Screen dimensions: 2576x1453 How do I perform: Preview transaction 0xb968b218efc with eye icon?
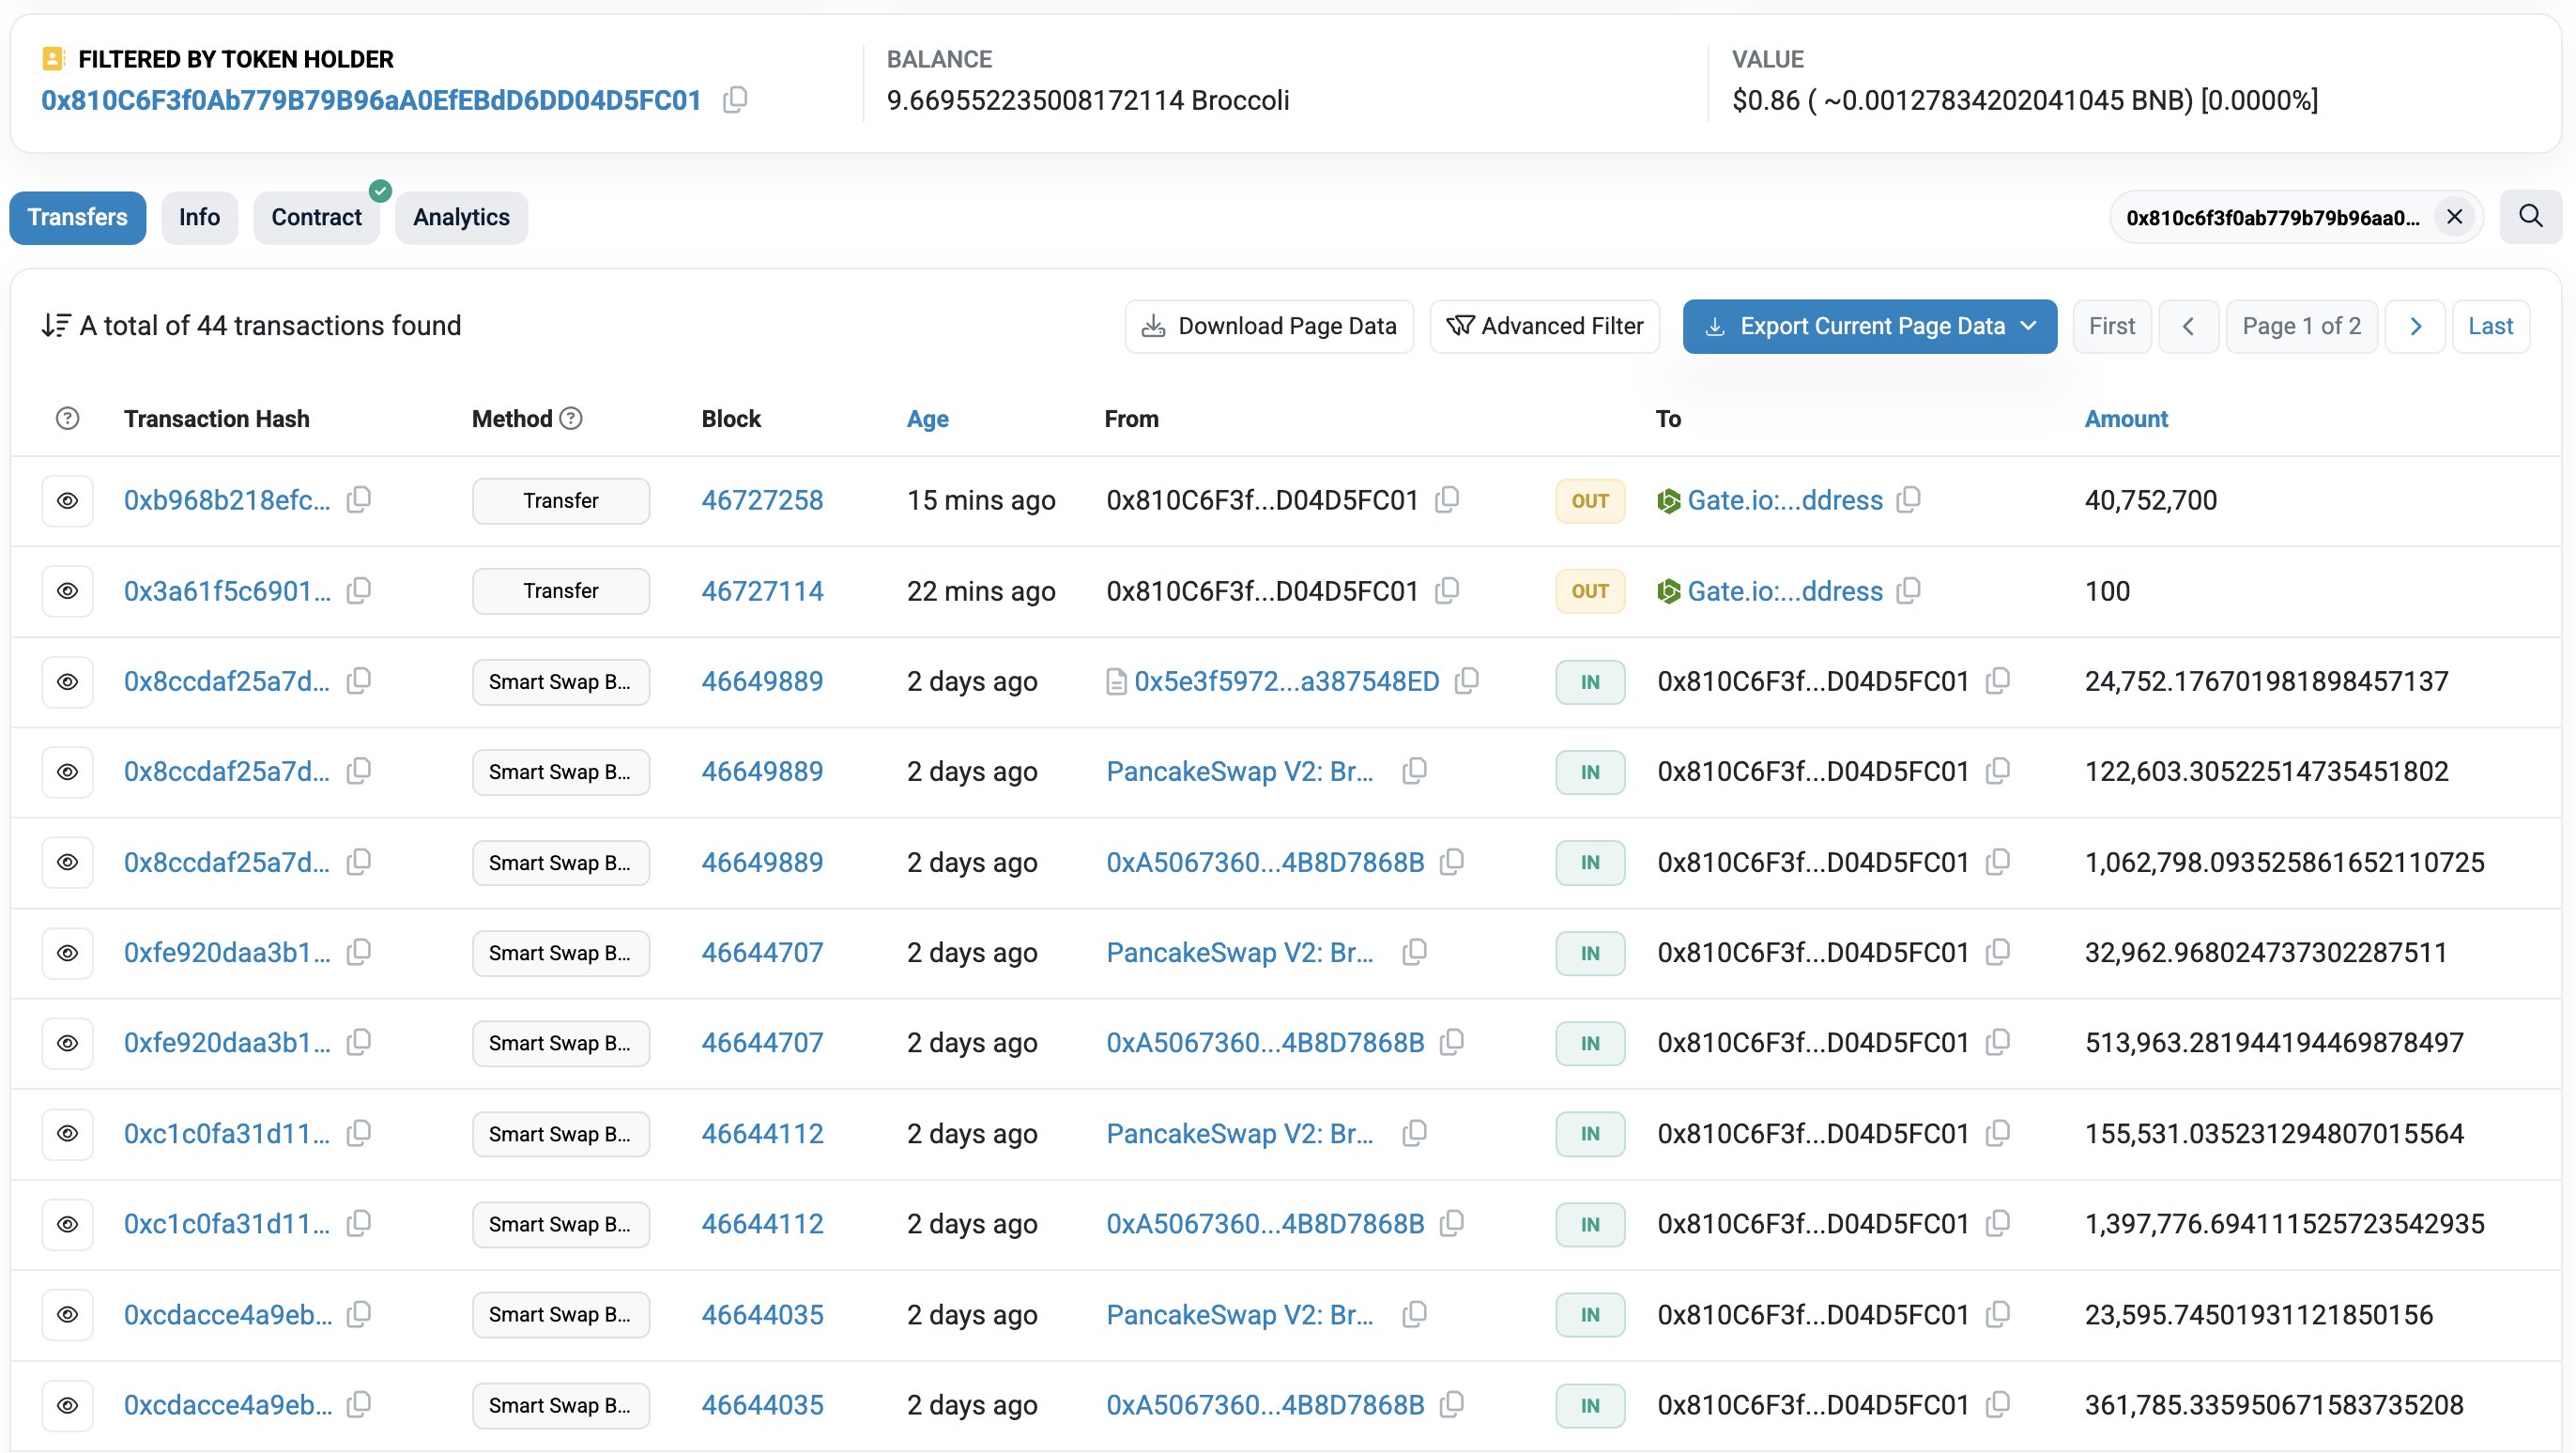coord(67,500)
